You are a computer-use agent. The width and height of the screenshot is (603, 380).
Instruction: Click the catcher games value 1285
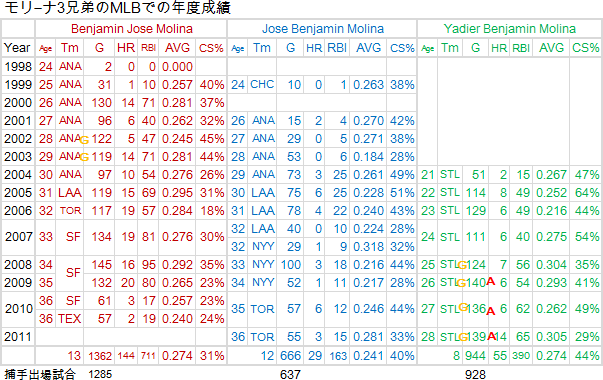point(100,374)
